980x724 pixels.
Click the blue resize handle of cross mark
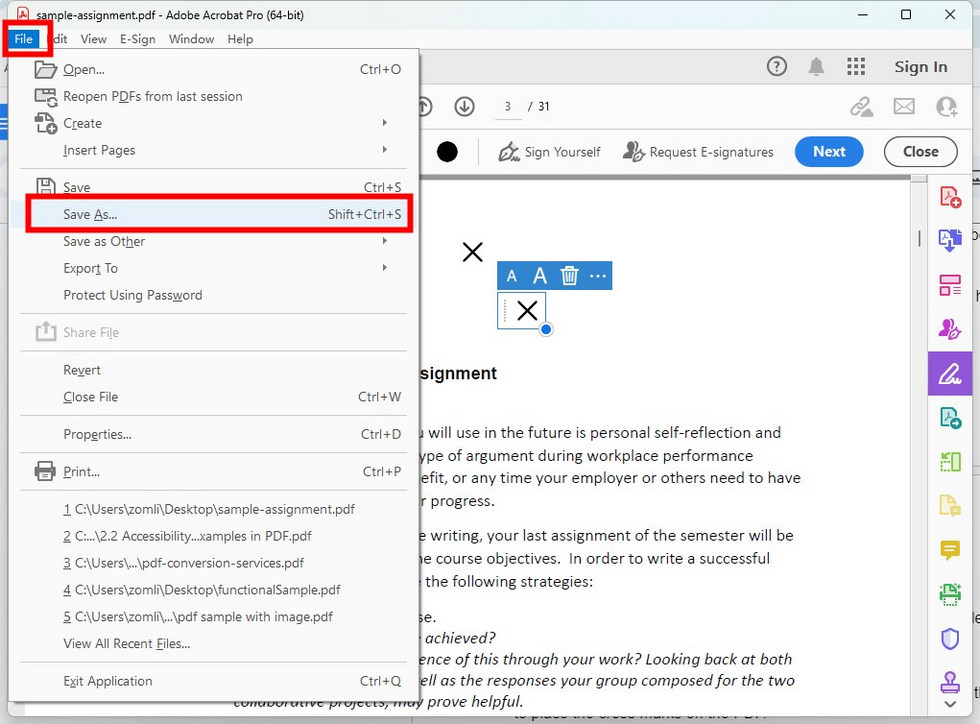click(x=546, y=329)
